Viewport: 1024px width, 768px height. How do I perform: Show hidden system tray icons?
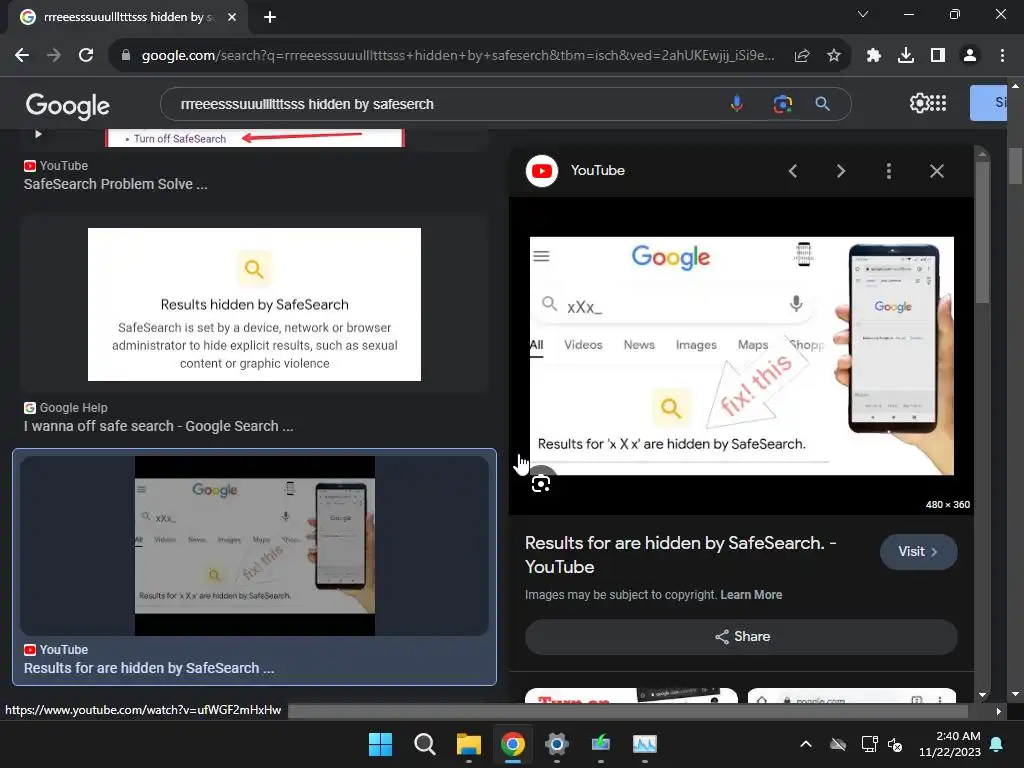806,744
